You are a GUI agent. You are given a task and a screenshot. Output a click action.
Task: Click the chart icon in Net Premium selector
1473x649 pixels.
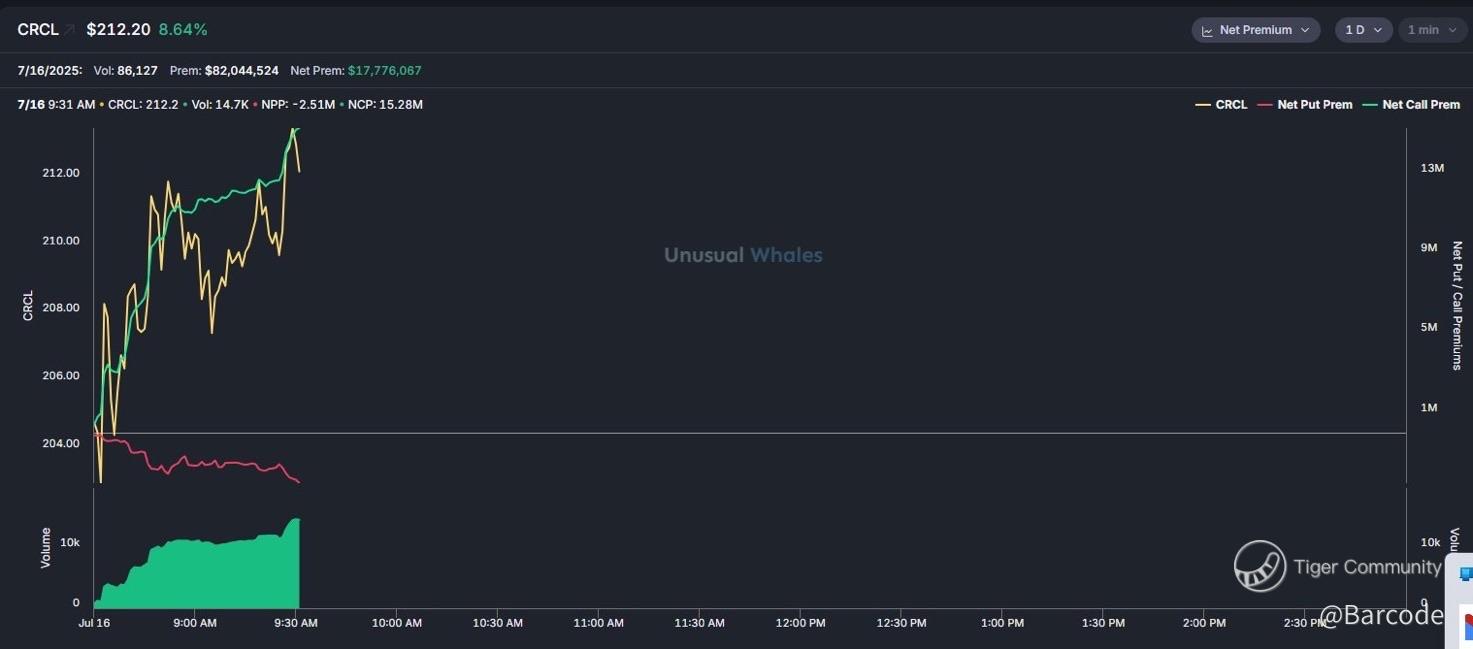pos(1207,31)
